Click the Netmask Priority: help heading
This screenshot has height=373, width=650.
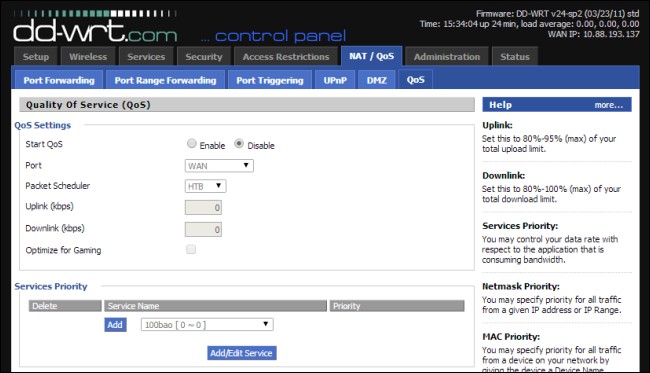click(521, 286)
